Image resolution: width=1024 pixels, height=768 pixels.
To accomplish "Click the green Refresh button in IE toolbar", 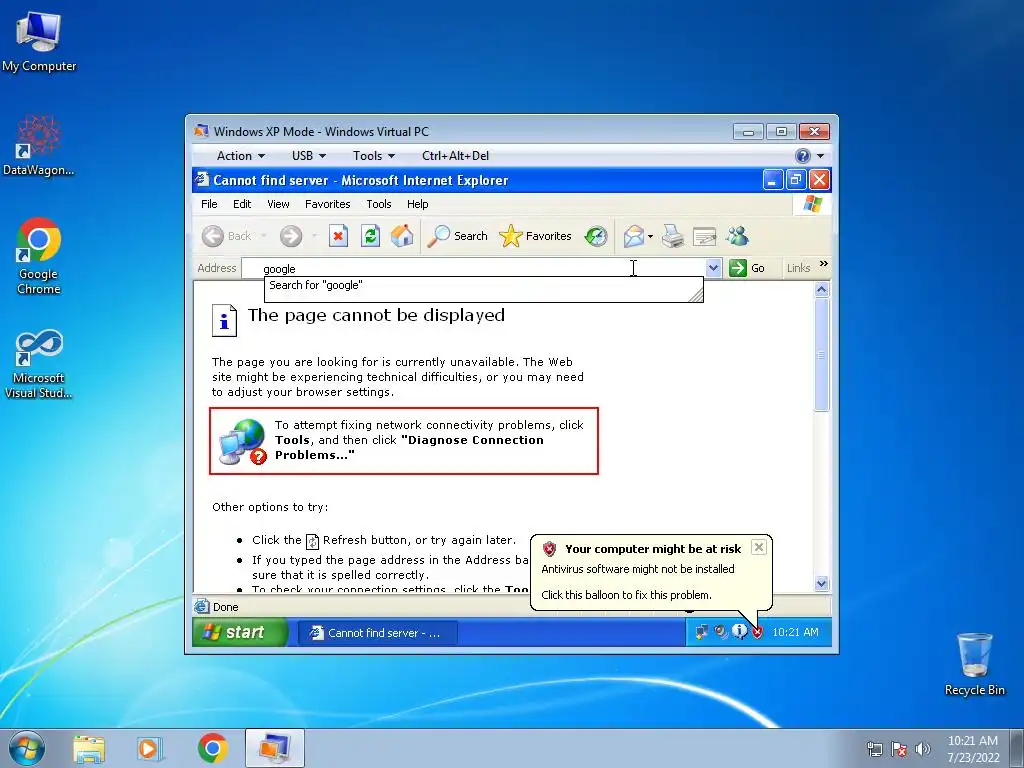I will [x=370, y=236].
